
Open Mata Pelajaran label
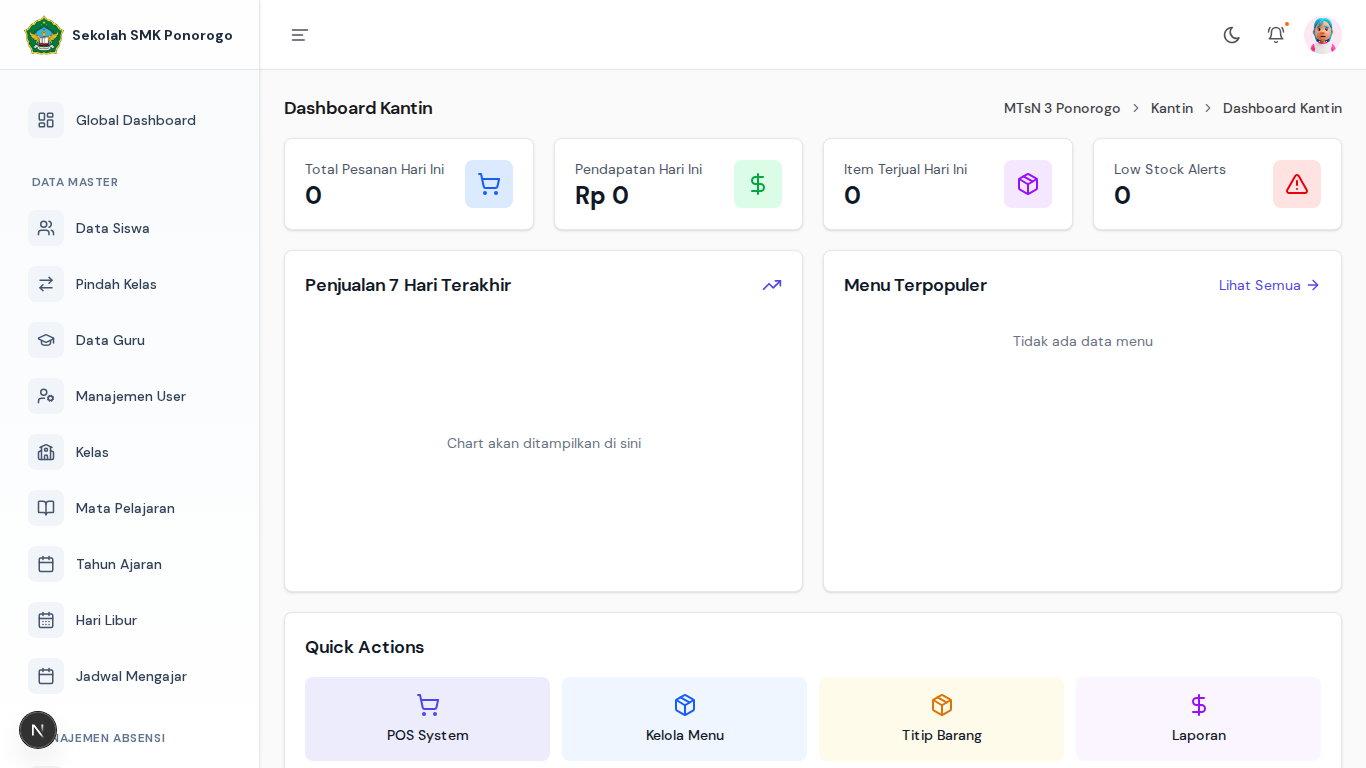(x=125, y=508)
